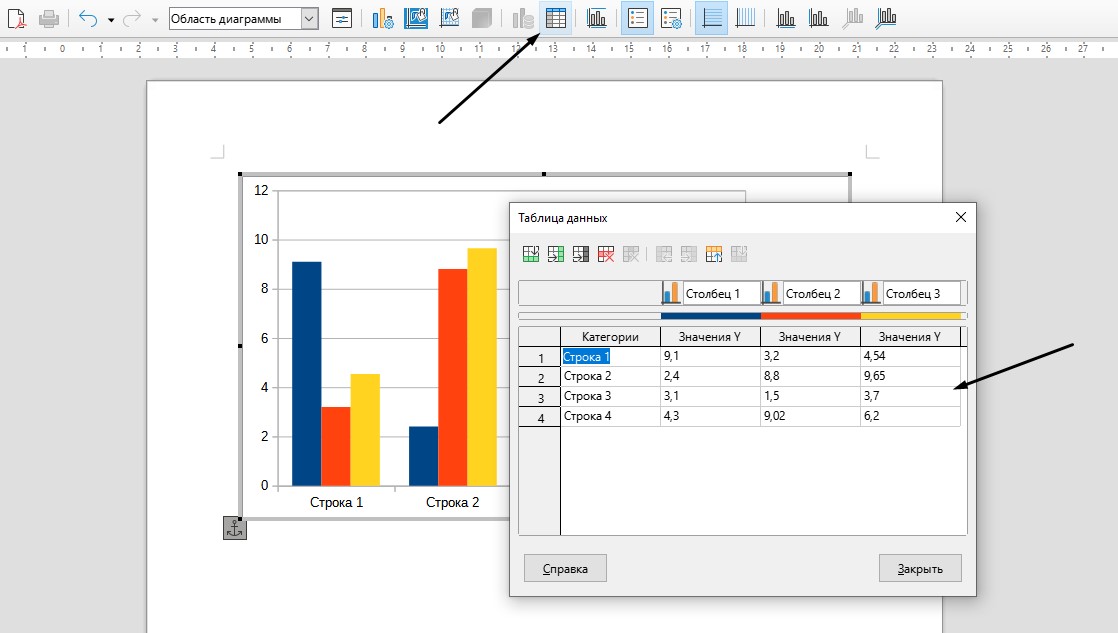Click the Insert Row icon in data table
Viewport: 1118px width, 633px height.
click(531, 254)
